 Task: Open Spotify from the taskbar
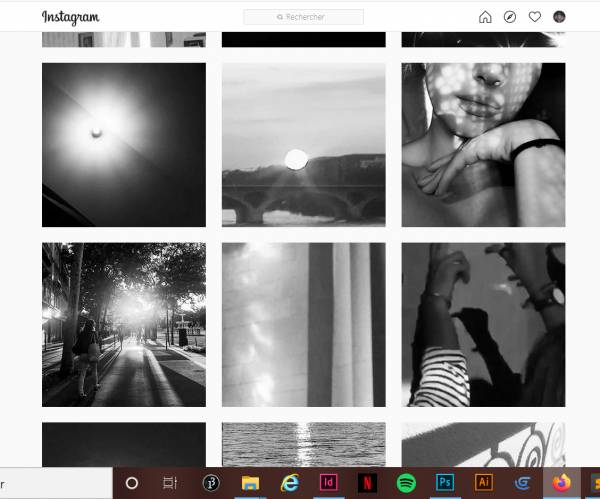406,483
